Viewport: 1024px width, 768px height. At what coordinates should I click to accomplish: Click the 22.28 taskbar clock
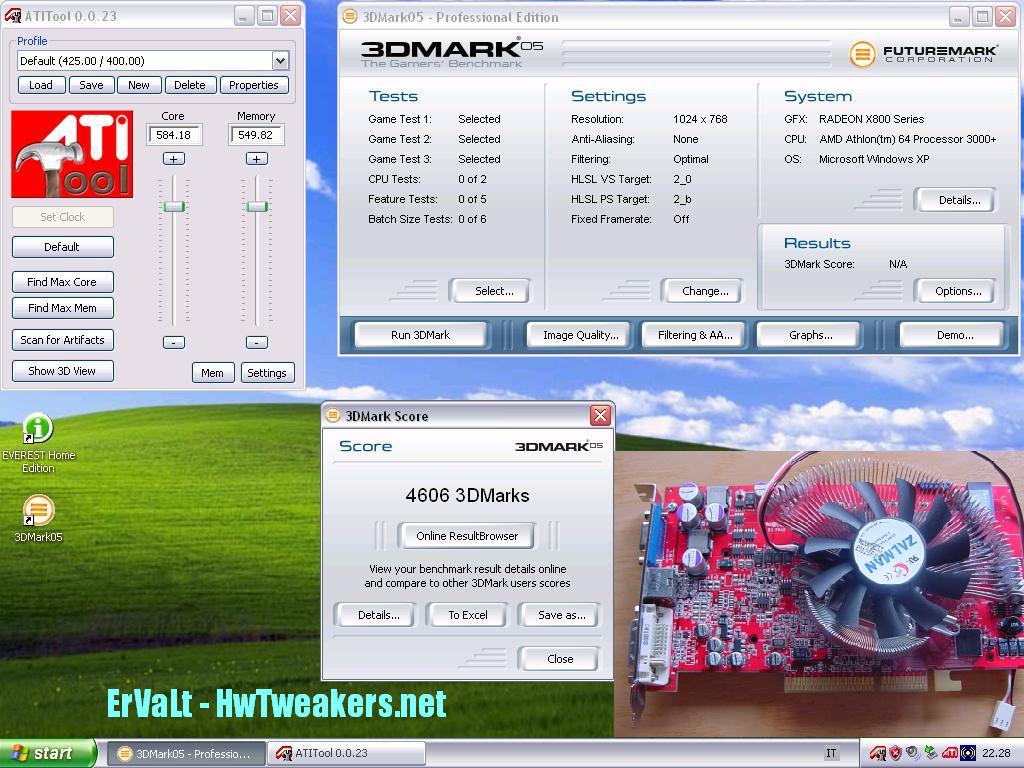coord(996,754)
